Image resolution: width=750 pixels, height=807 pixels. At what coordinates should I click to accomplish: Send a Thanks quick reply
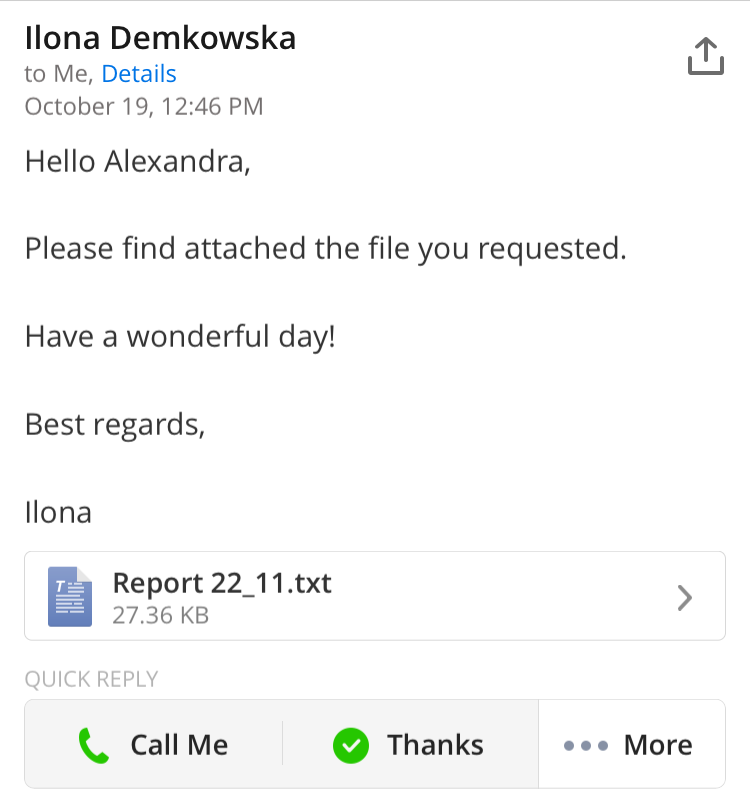click(x=408, y=744)
